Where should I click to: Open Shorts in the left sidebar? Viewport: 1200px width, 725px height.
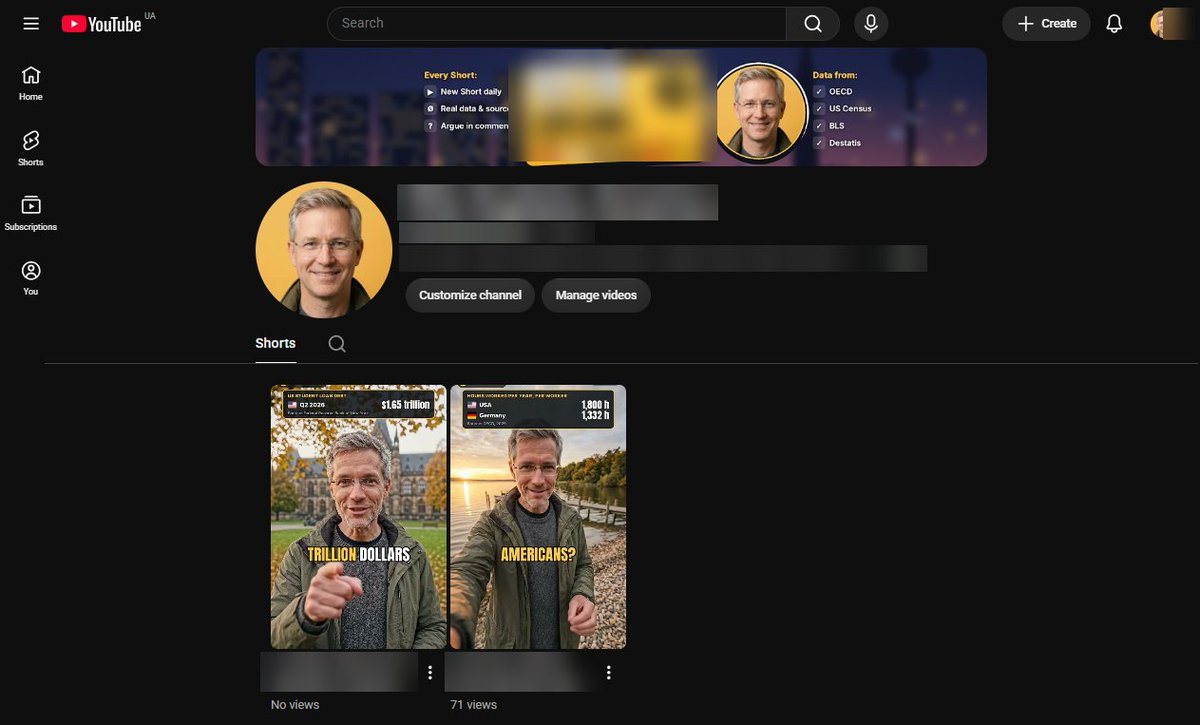(x=31, y=148)
